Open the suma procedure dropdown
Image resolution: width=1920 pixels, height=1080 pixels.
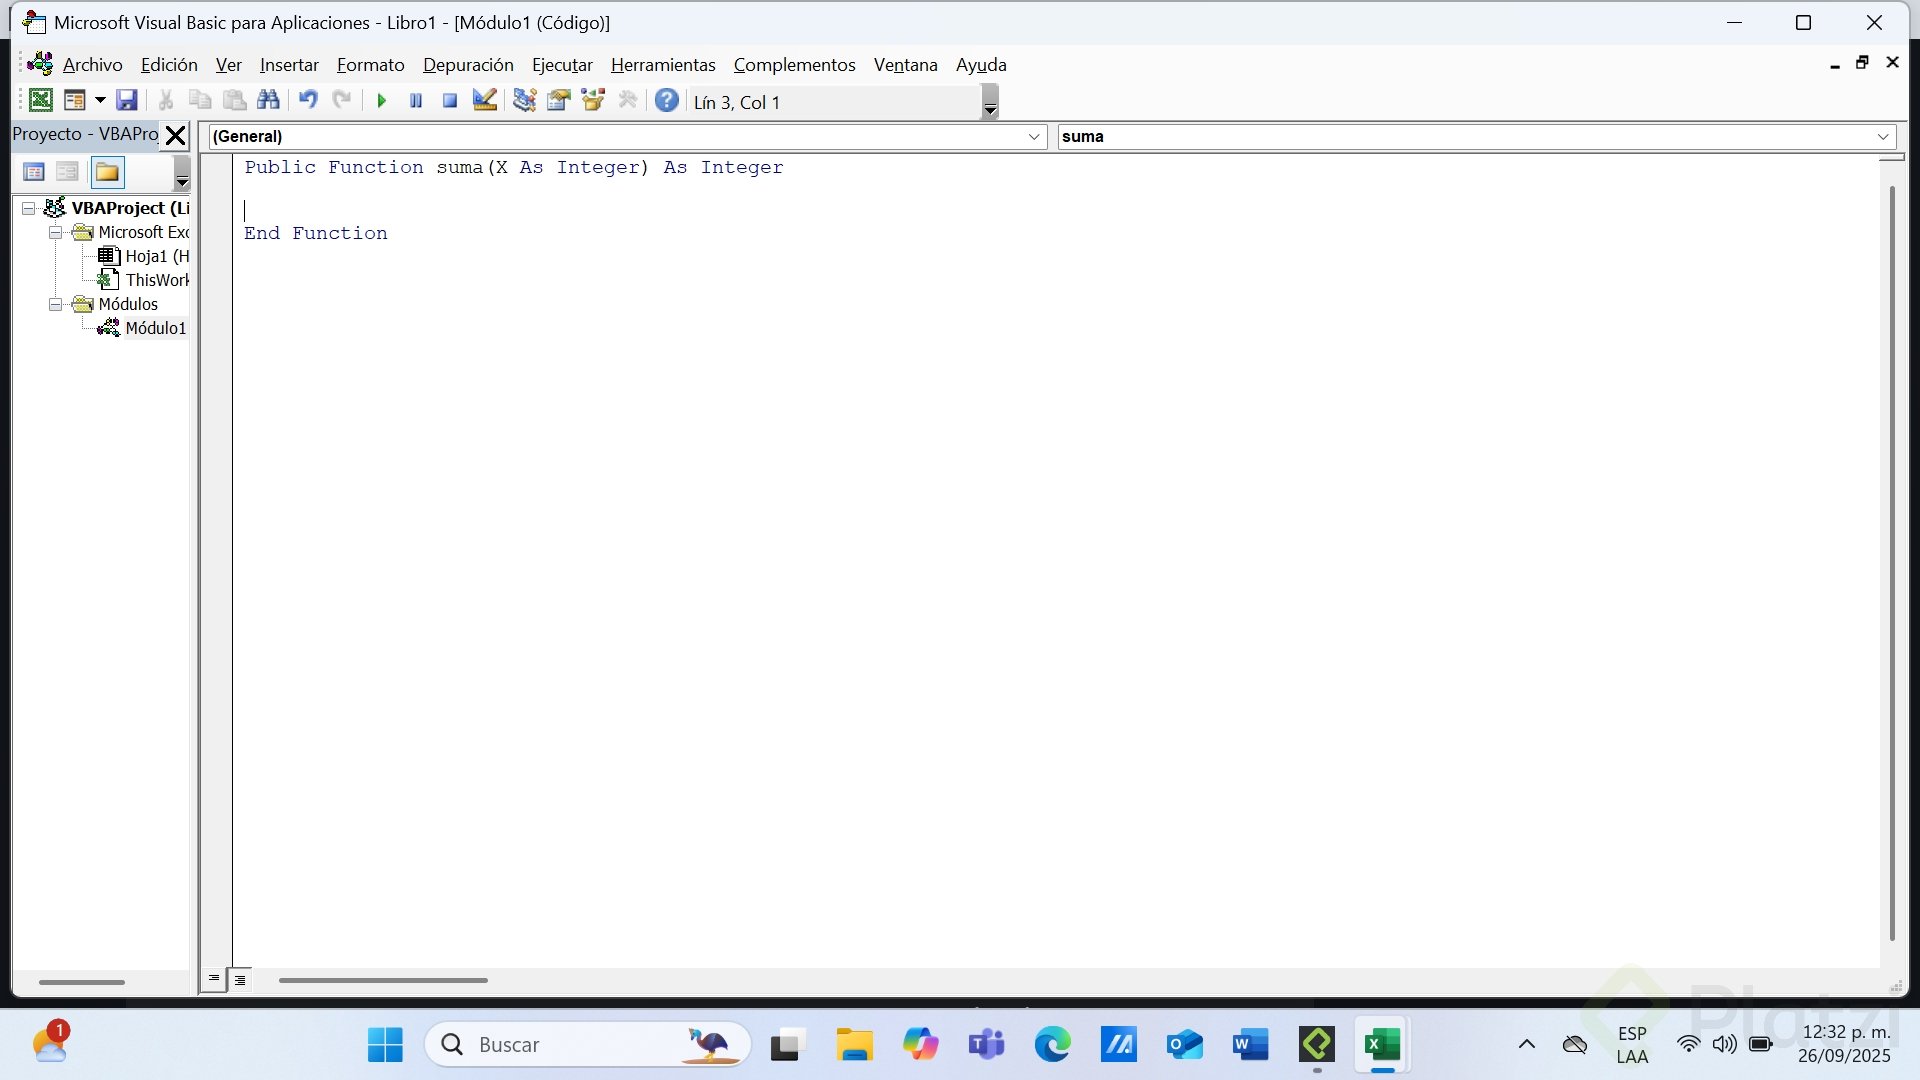1883,137
